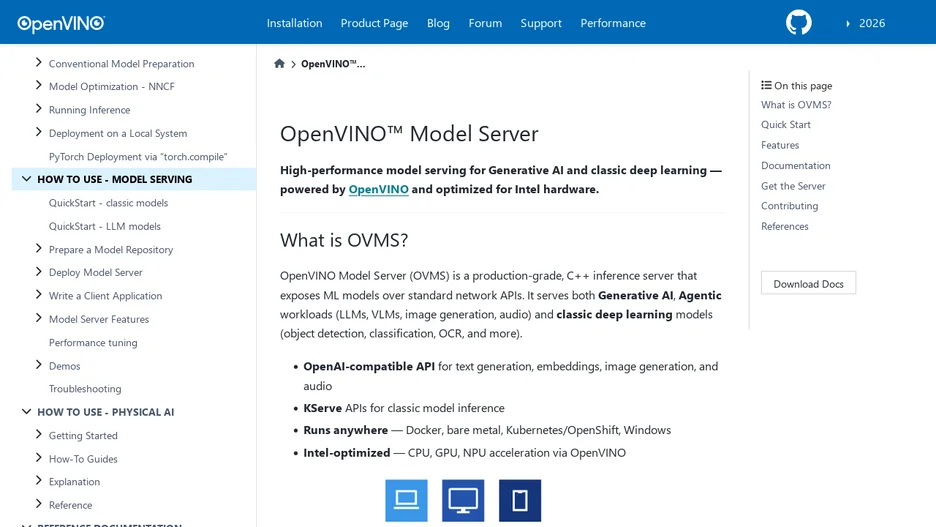The image size is (936, 527).
Task: Jump to References section link
Action: pos(784,226)
